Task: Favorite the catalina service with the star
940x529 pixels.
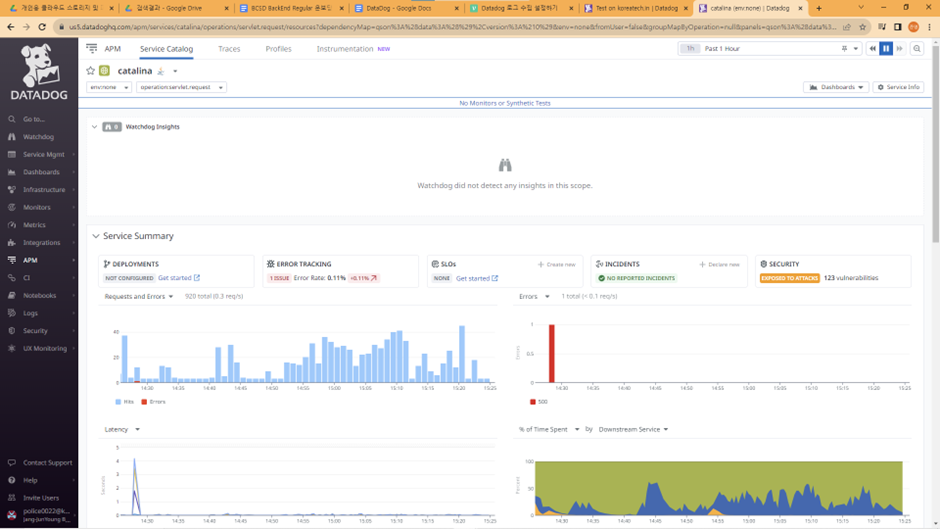Action: click(91, 71)
